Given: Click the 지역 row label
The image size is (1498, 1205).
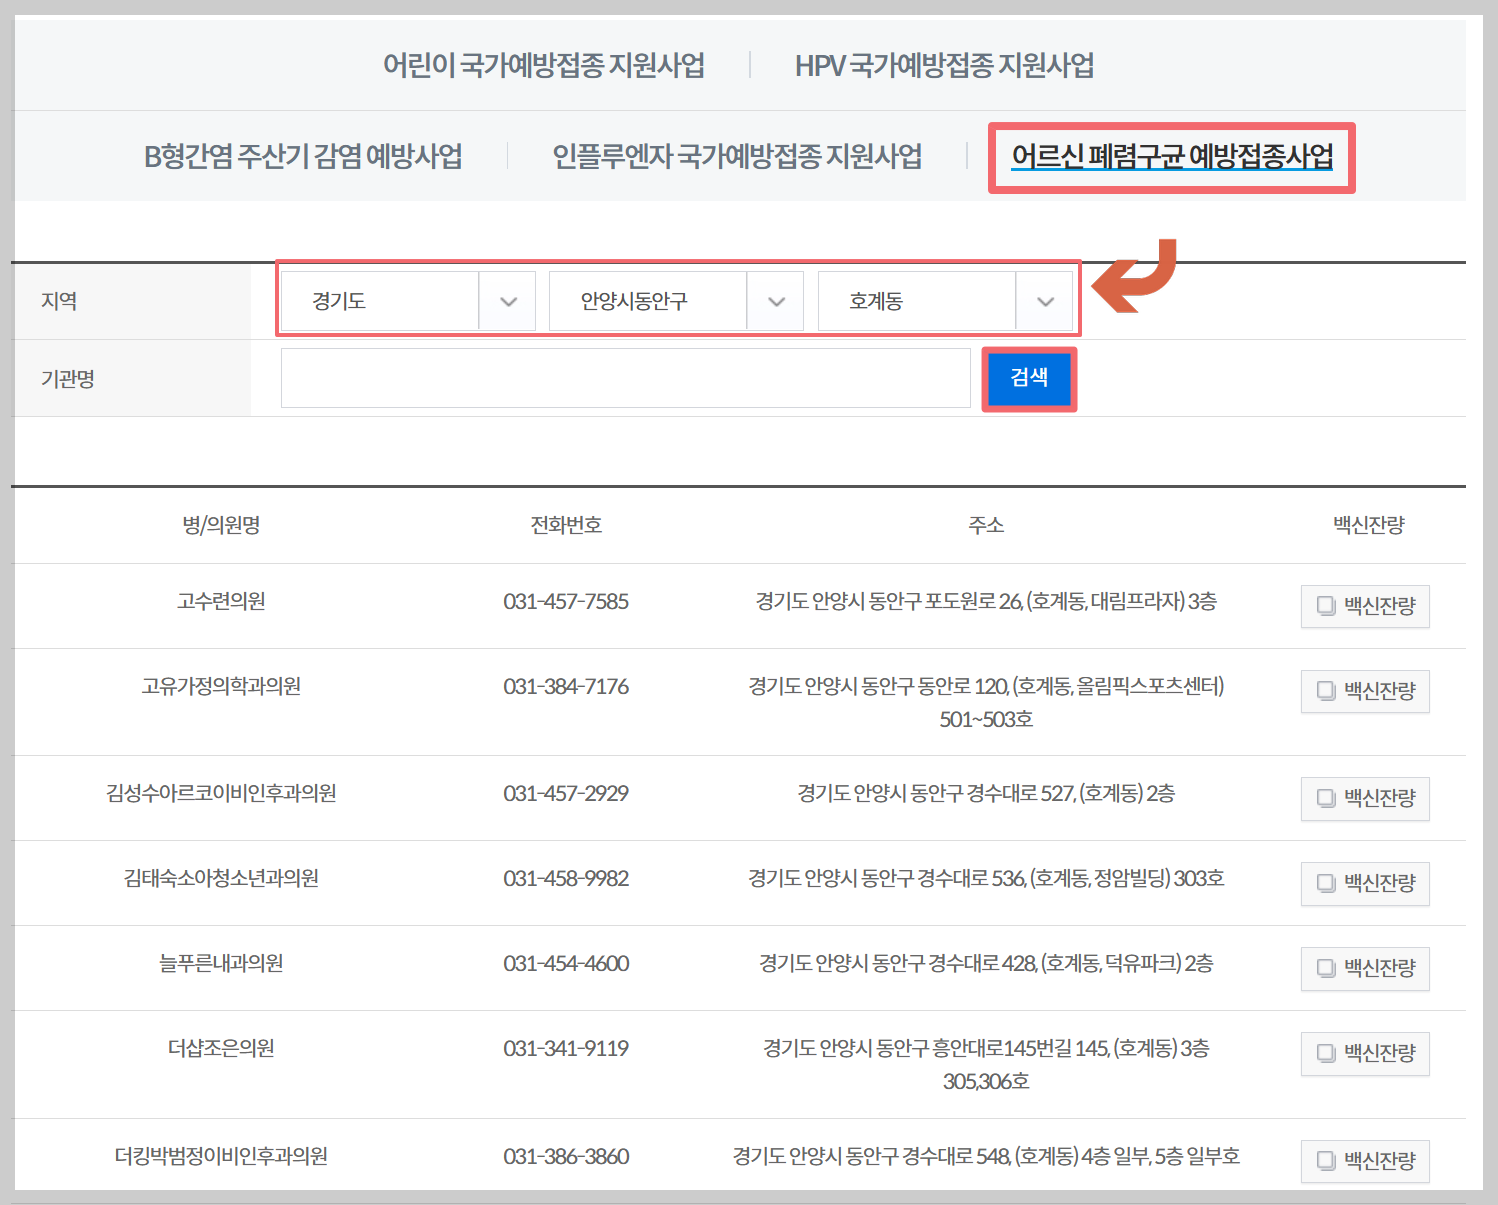Looking at the screenshot, I should [x=59, y=301].
